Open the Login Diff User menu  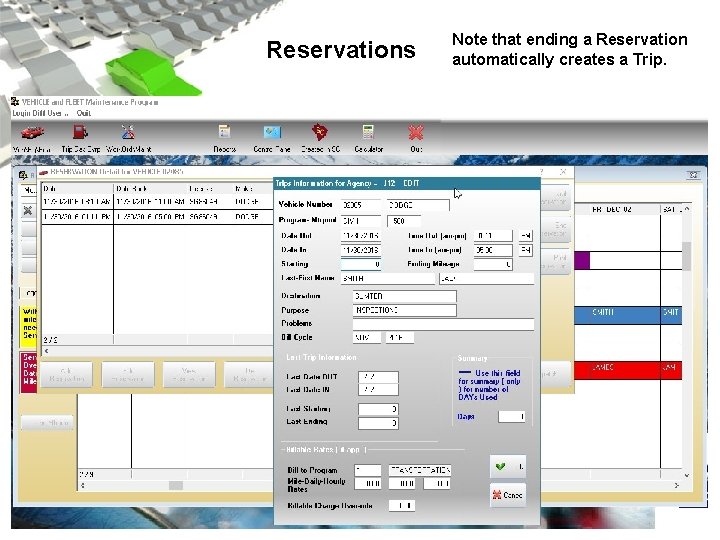click(40, 113)
